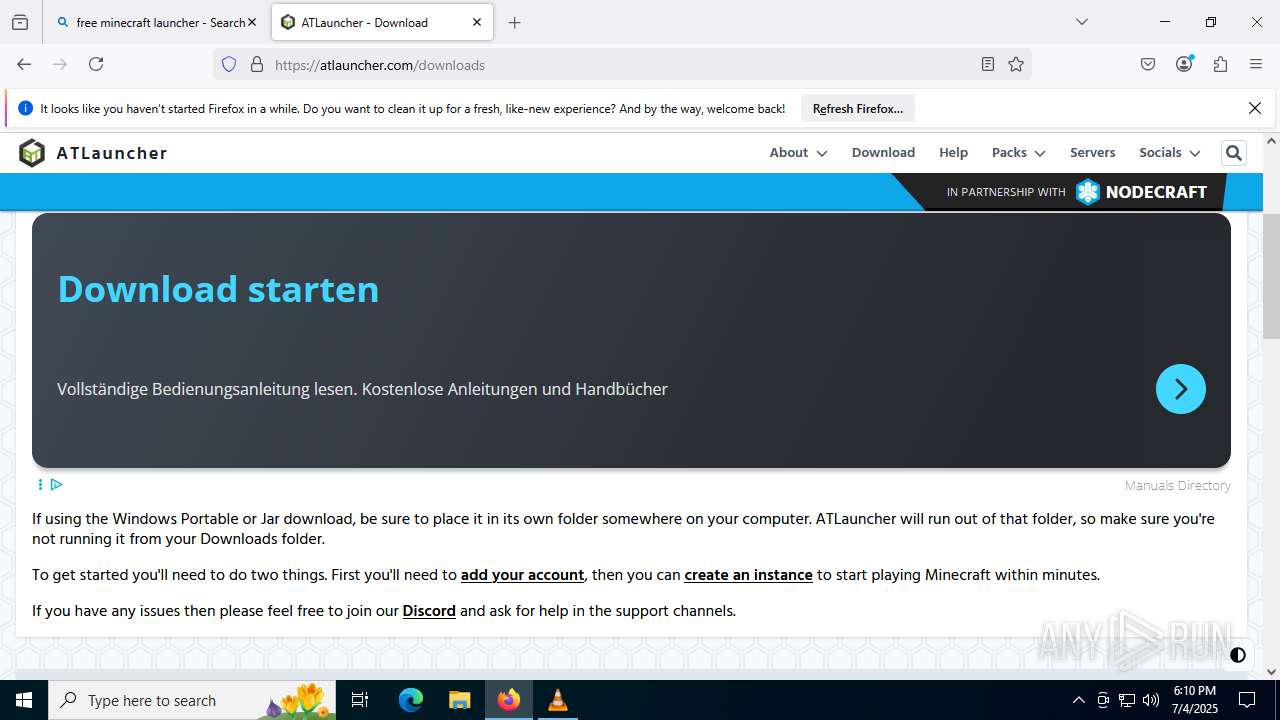Image resolution: width=1280 pixels, height=720 pixels.
Task: Click the Nodecraft snowflake logo
Action: [x=1087, y=192]
